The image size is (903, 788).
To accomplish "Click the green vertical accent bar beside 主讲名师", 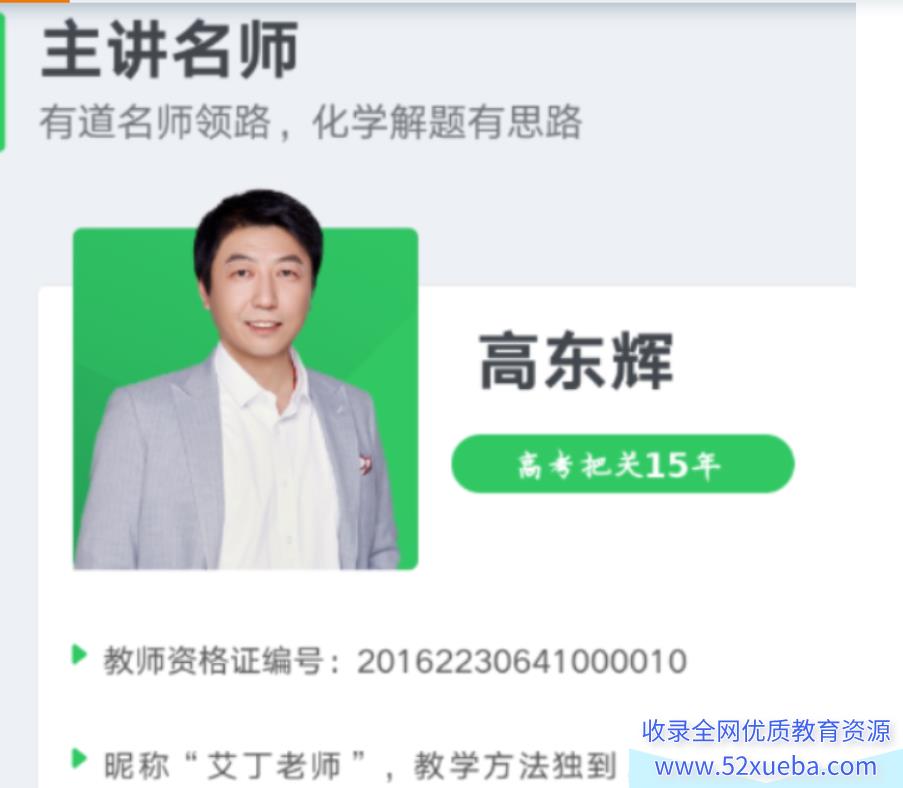I will coord(2,82).
